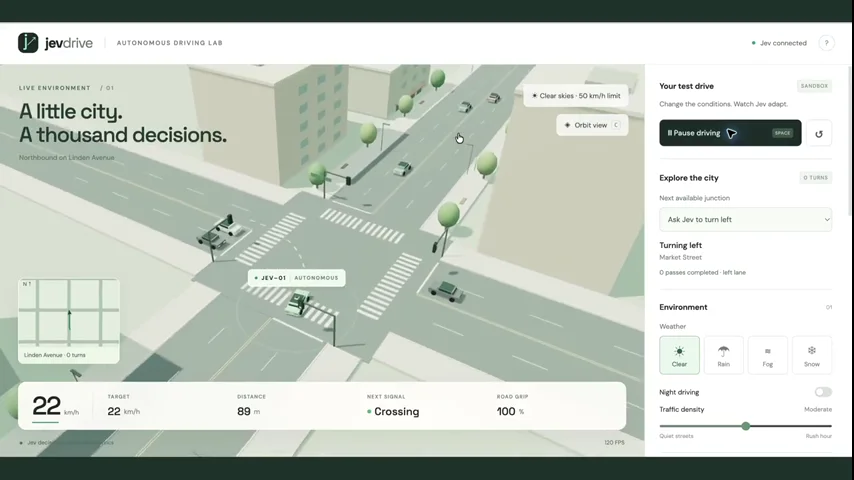
Task: Click the Autonomous Driving Lab header text
Action: [x=169, y=43]
